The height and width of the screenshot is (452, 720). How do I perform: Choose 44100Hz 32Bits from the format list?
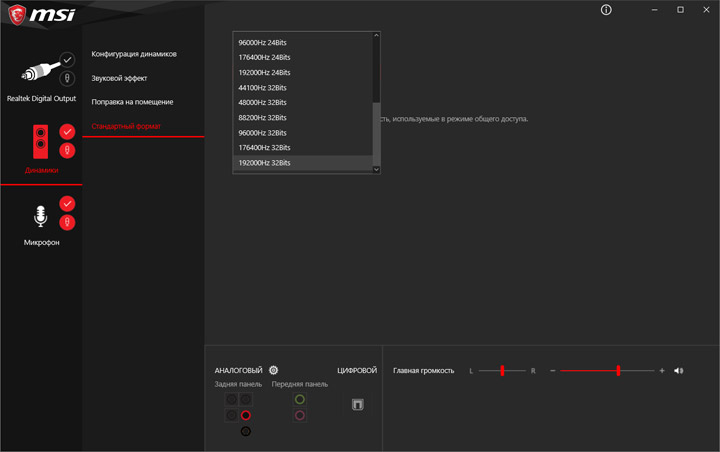(x=303, y=88)
